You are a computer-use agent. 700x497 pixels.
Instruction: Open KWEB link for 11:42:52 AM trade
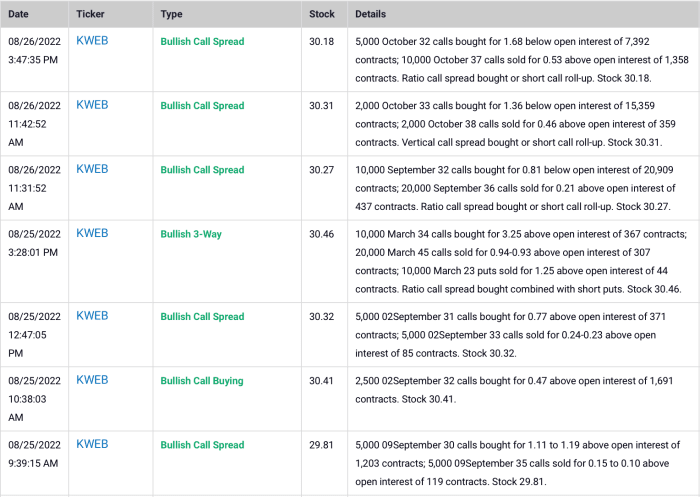(92, 105)
